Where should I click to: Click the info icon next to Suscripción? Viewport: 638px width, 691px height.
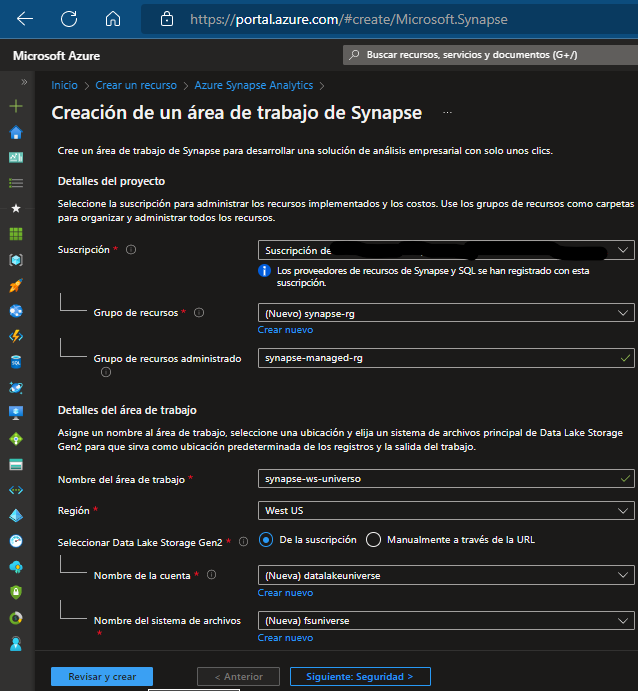131,249
